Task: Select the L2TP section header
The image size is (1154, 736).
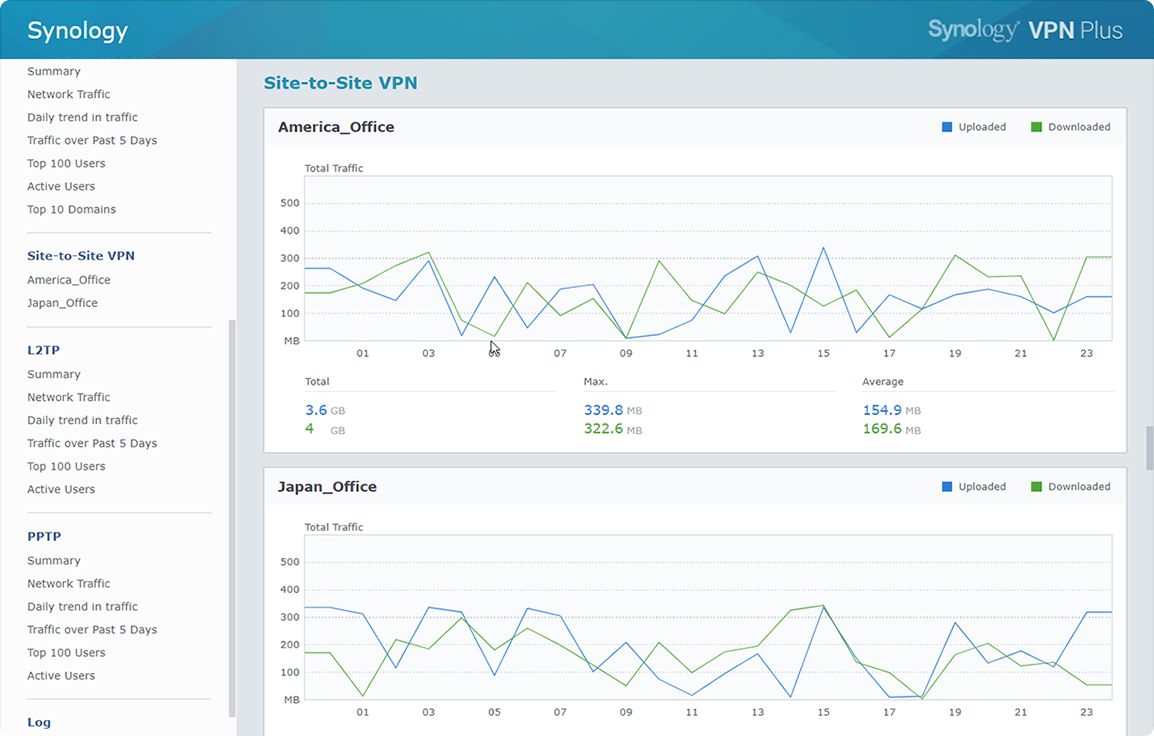Action: [x=42, y=349]
